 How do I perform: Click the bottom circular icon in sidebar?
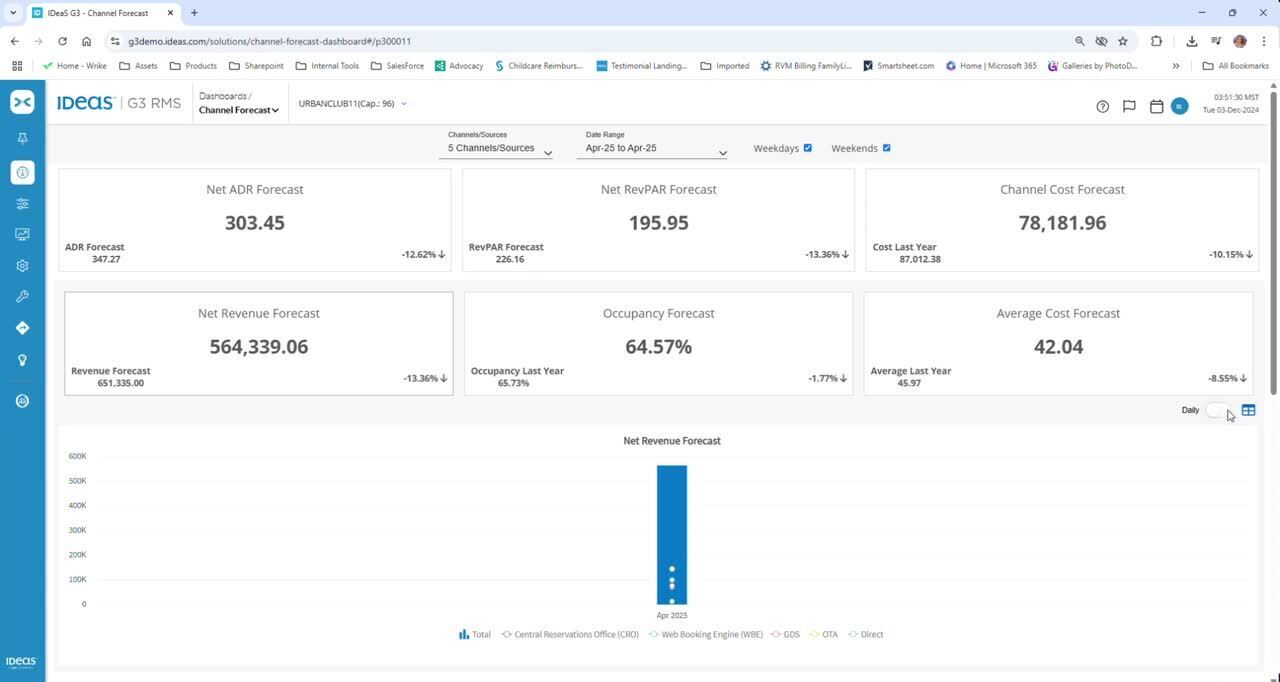pyautogui.click(x=22, y=401)
